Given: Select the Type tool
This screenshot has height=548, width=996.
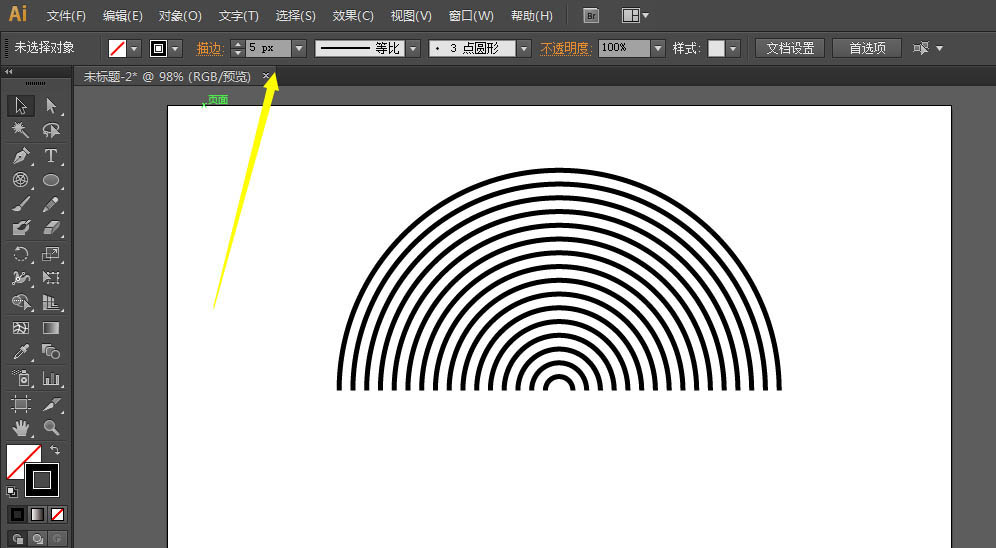Looking at the screenshot, I should click(51, 156).
